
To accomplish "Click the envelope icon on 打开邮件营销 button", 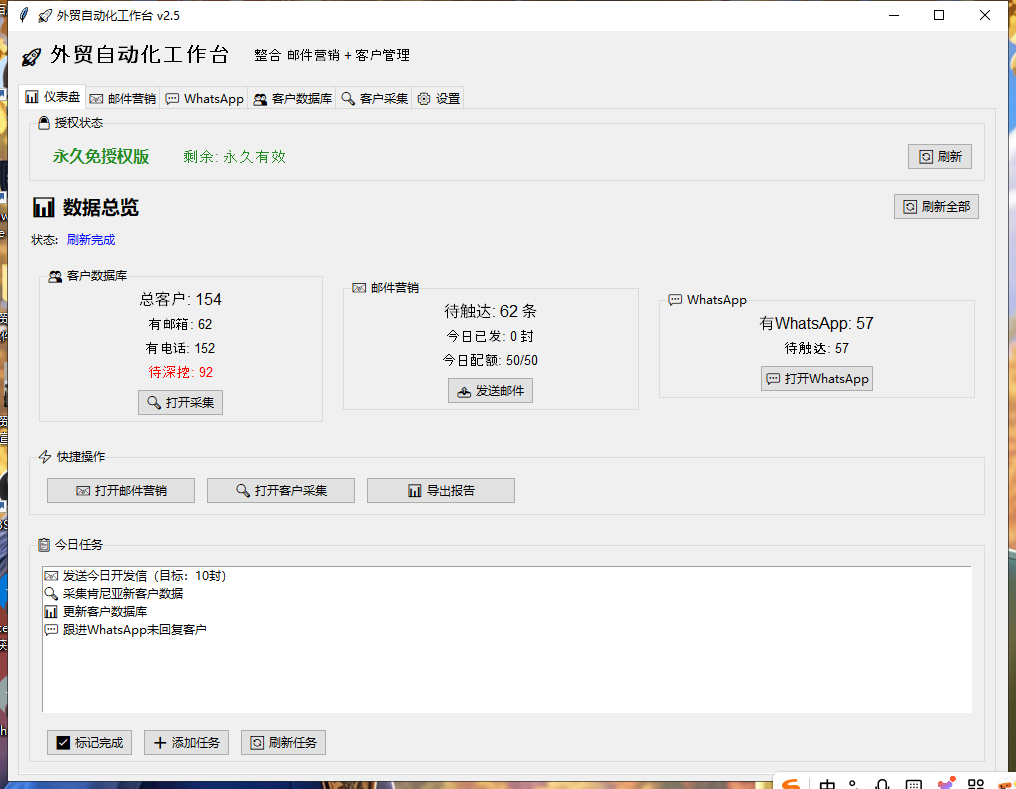I will tap(83, 491).
